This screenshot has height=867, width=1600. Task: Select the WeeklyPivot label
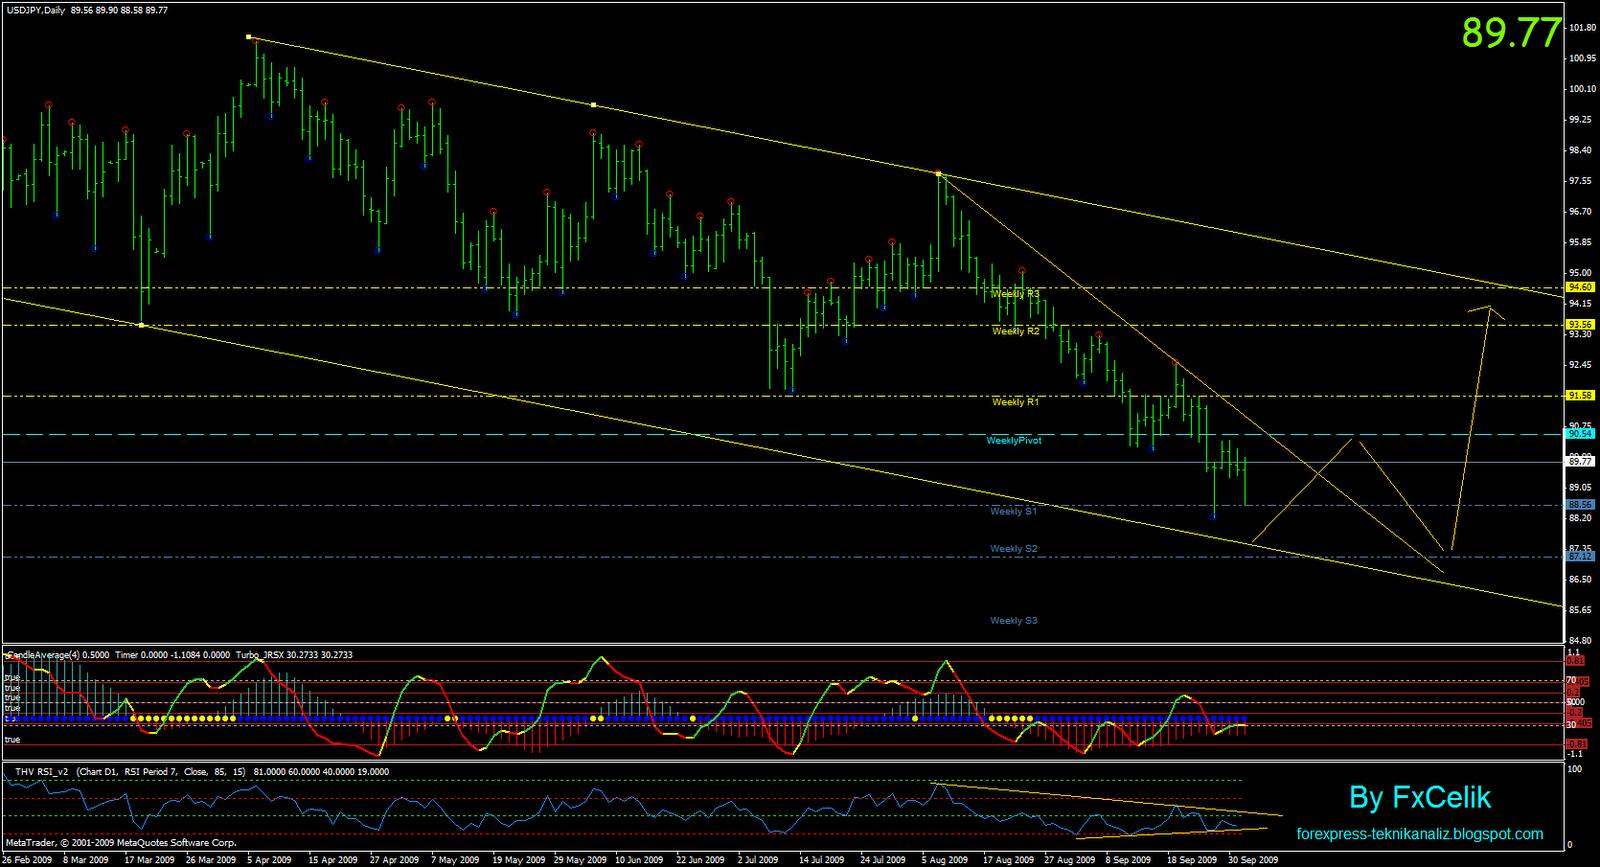1014,440
